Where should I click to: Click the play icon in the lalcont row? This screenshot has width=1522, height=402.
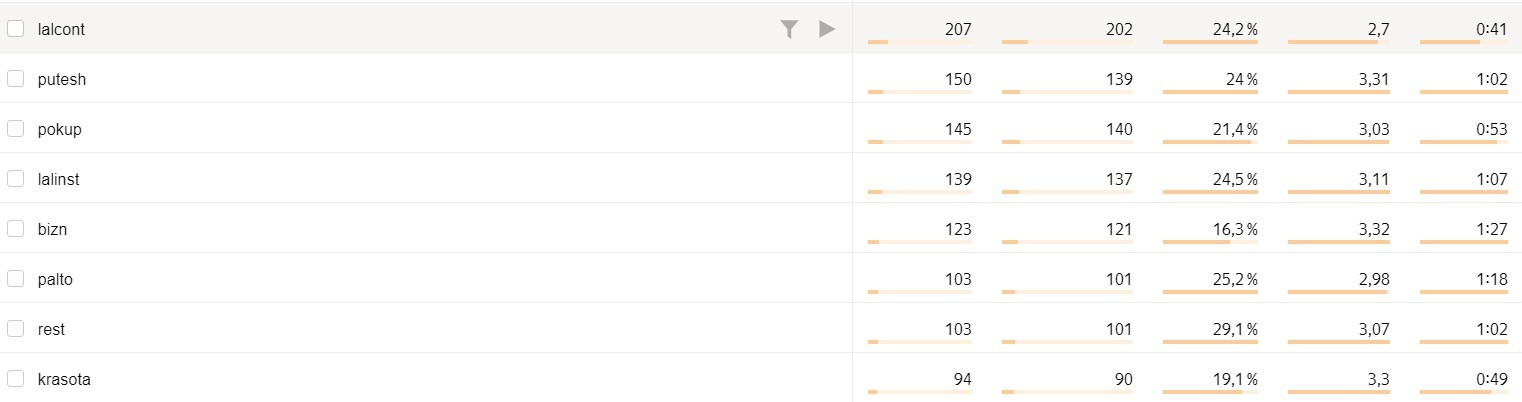pyautogui.click(x=827, y=29)
